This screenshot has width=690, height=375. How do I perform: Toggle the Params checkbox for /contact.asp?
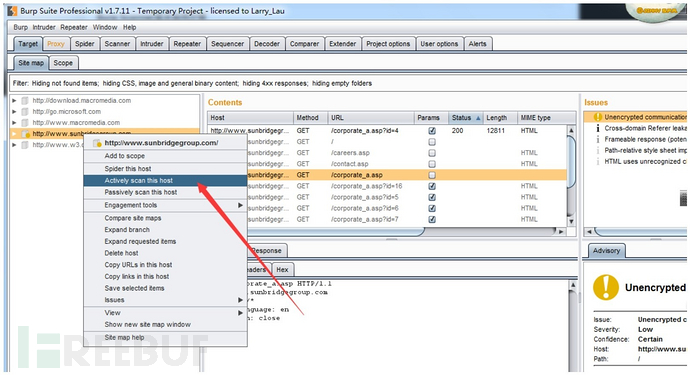click(432, 164)
